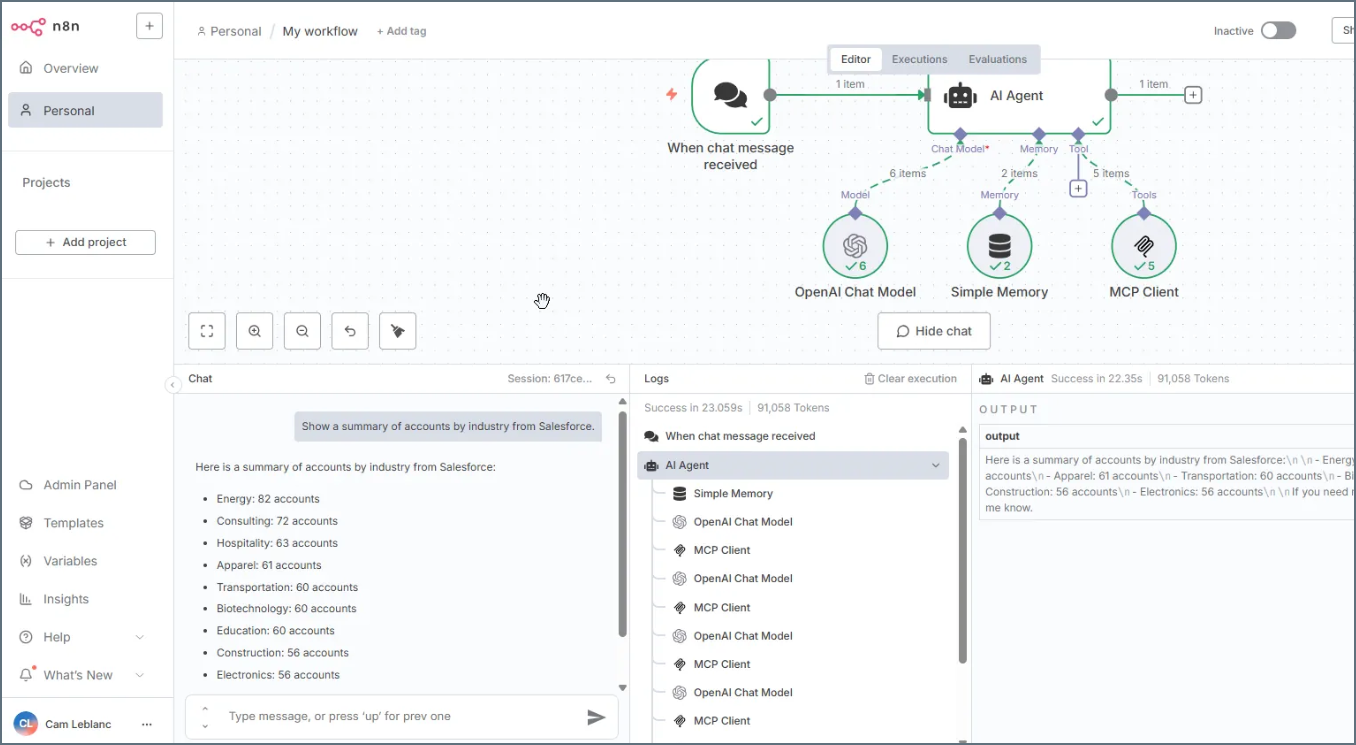Click the undo/reset zoom button

(350, 331)
